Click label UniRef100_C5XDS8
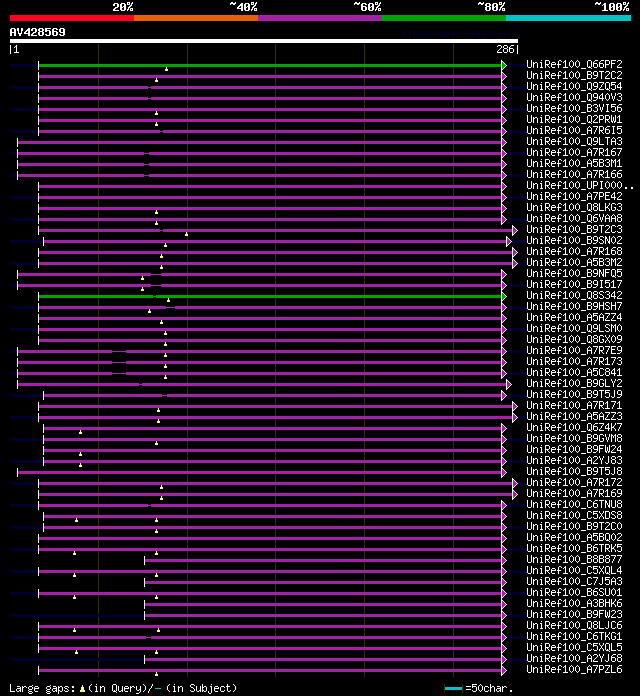 (574, 515)
